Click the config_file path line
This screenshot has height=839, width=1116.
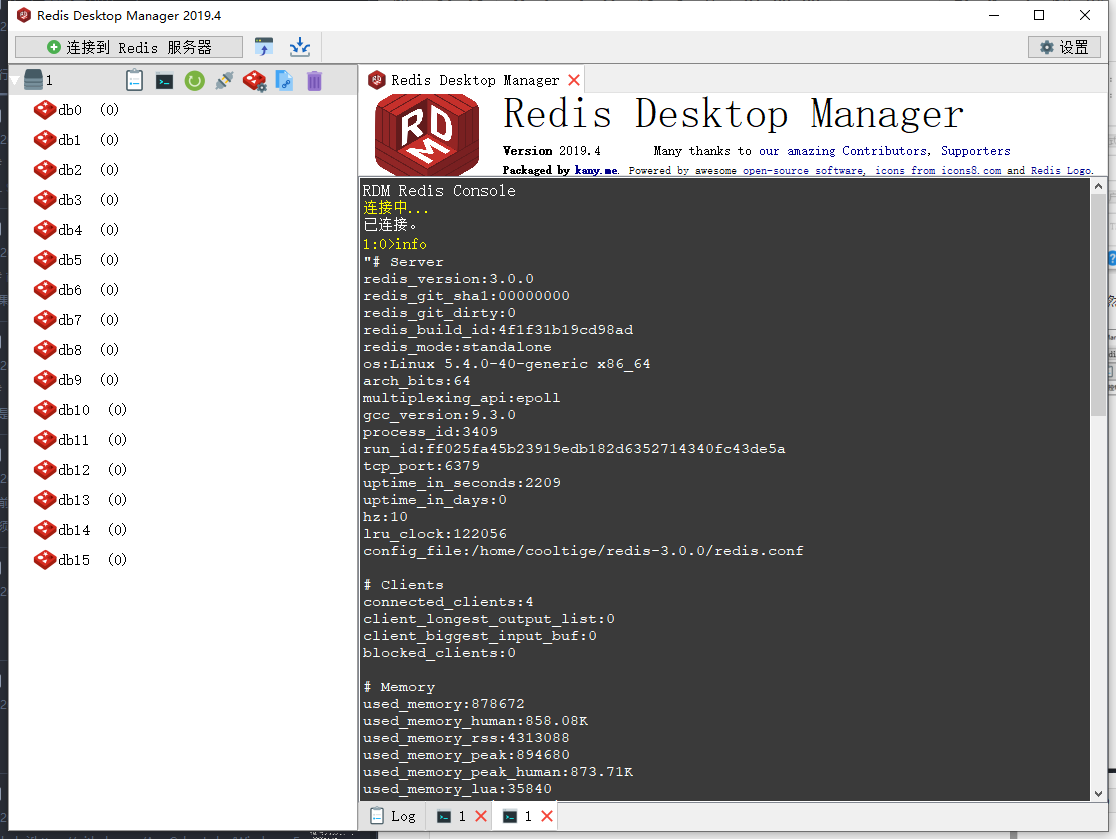tap(583, 551)
